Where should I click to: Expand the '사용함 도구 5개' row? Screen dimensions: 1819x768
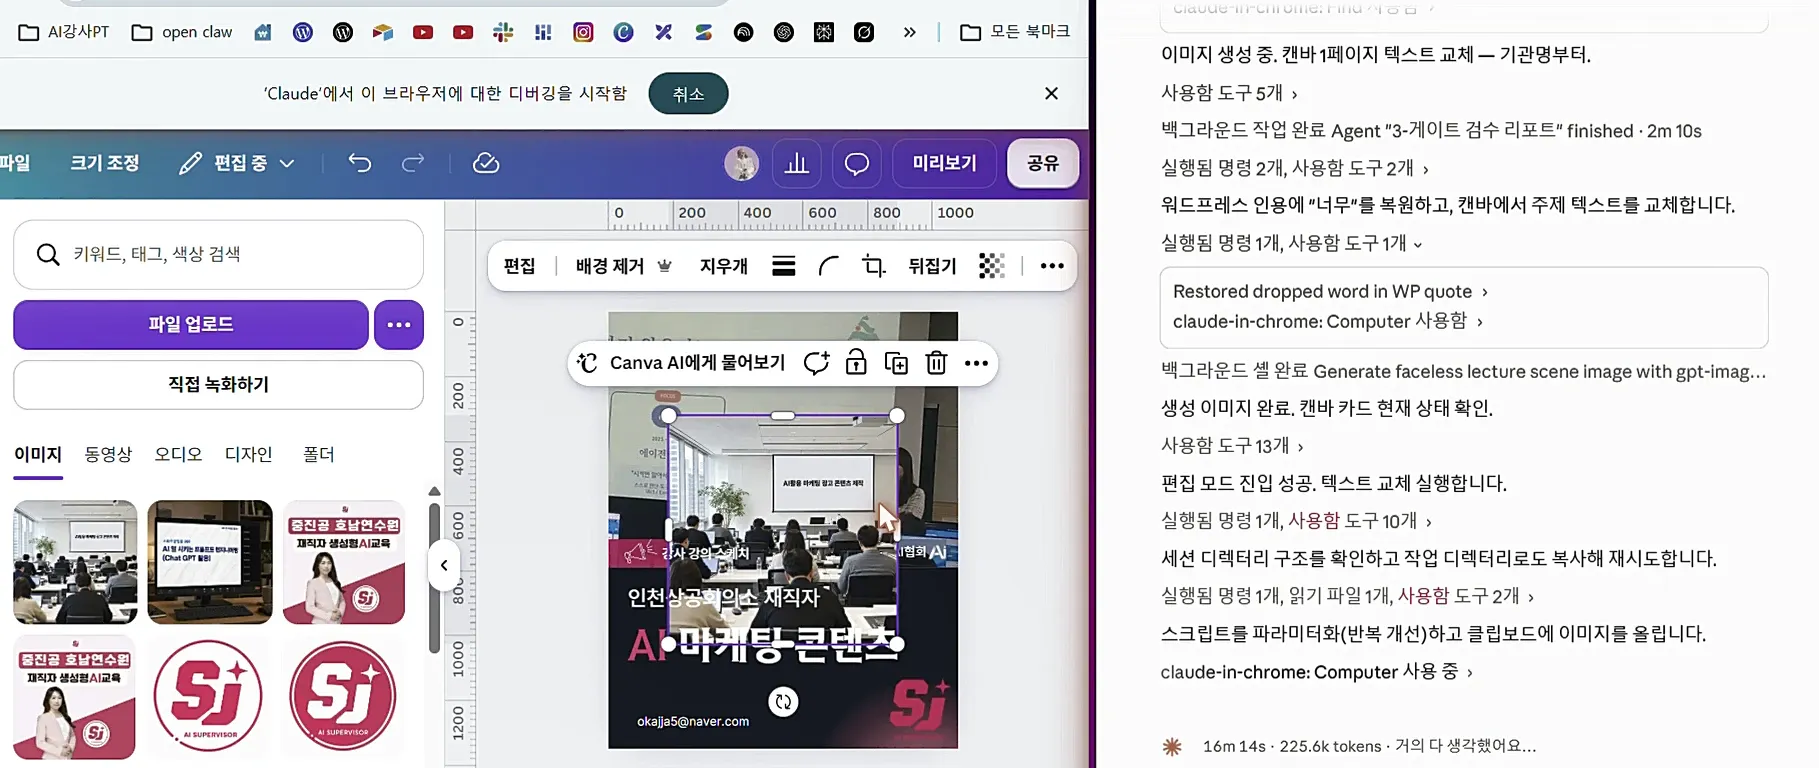(1229, 93)
